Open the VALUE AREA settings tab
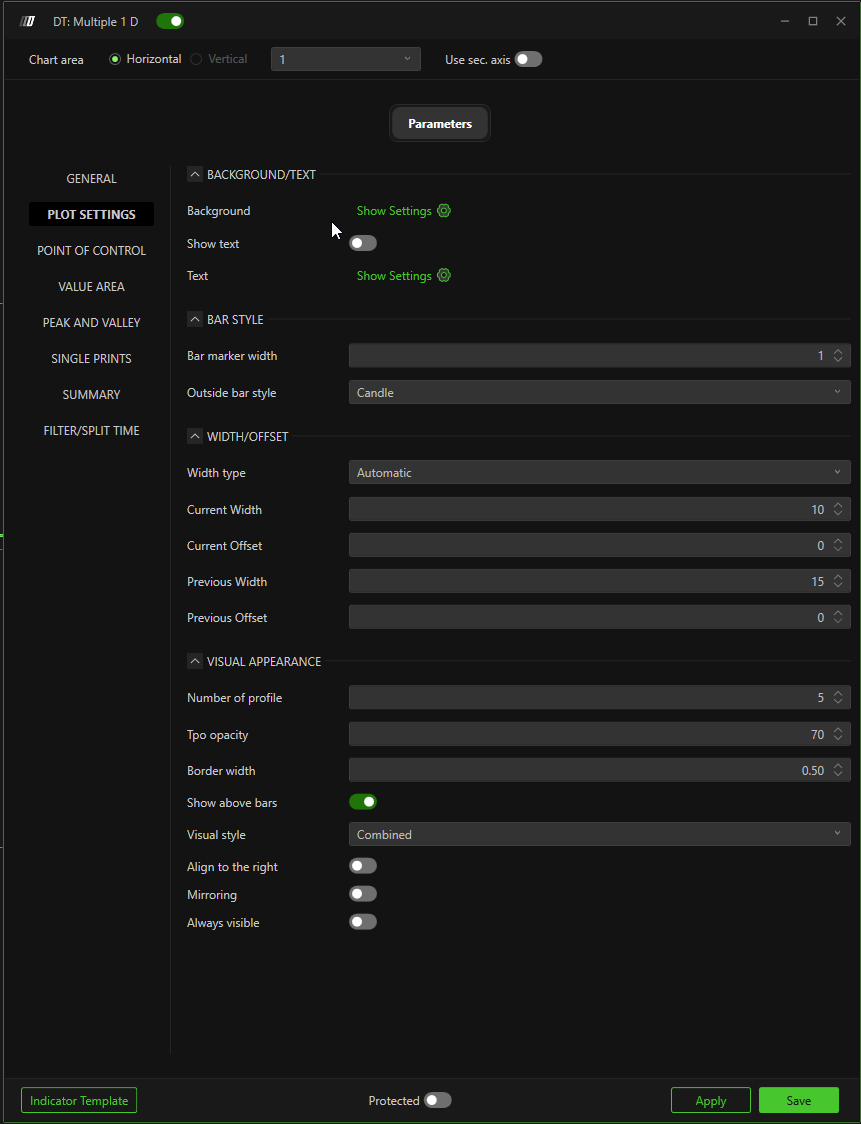The image size is (861, 1124). tap(91, 287)
